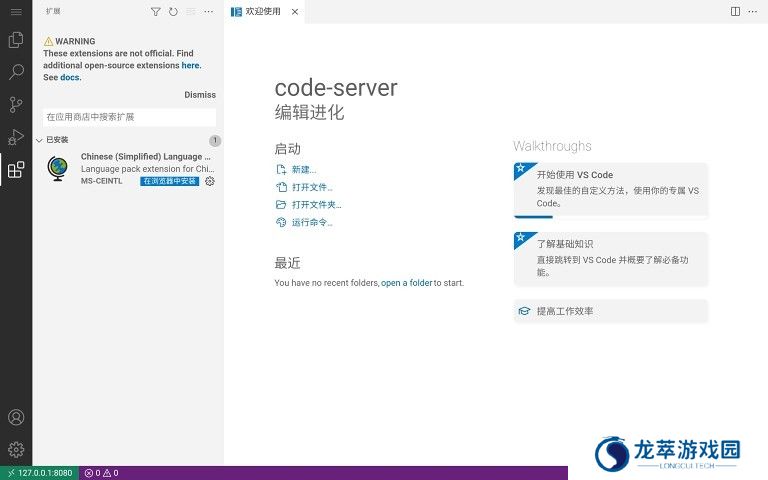
Task: Open 了解基础知识 walkthrough
Action: [611, 259]
